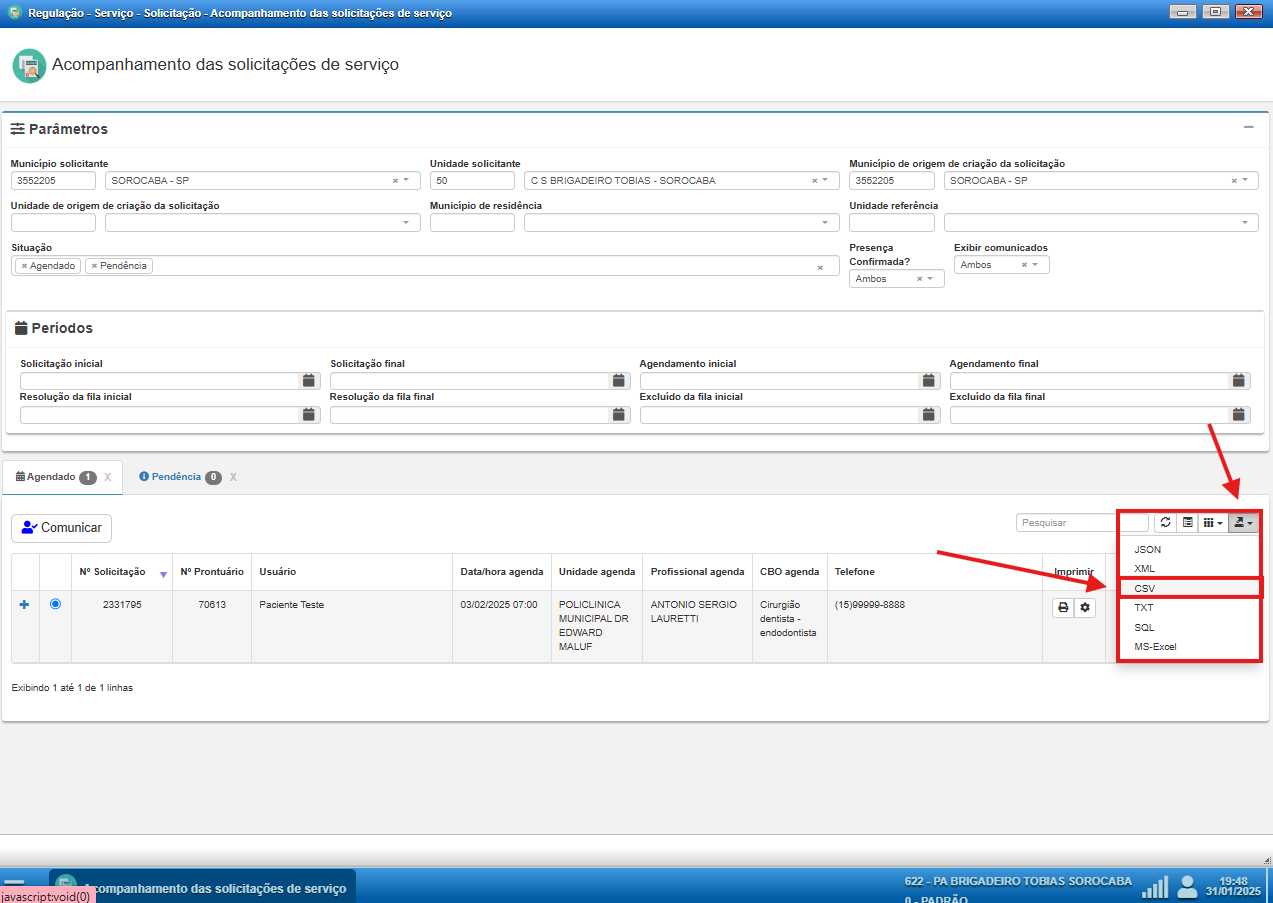Print the scheduled request row
Image resolution: width=1273 pixels, height=903 pixels.
click(1063, 607)
